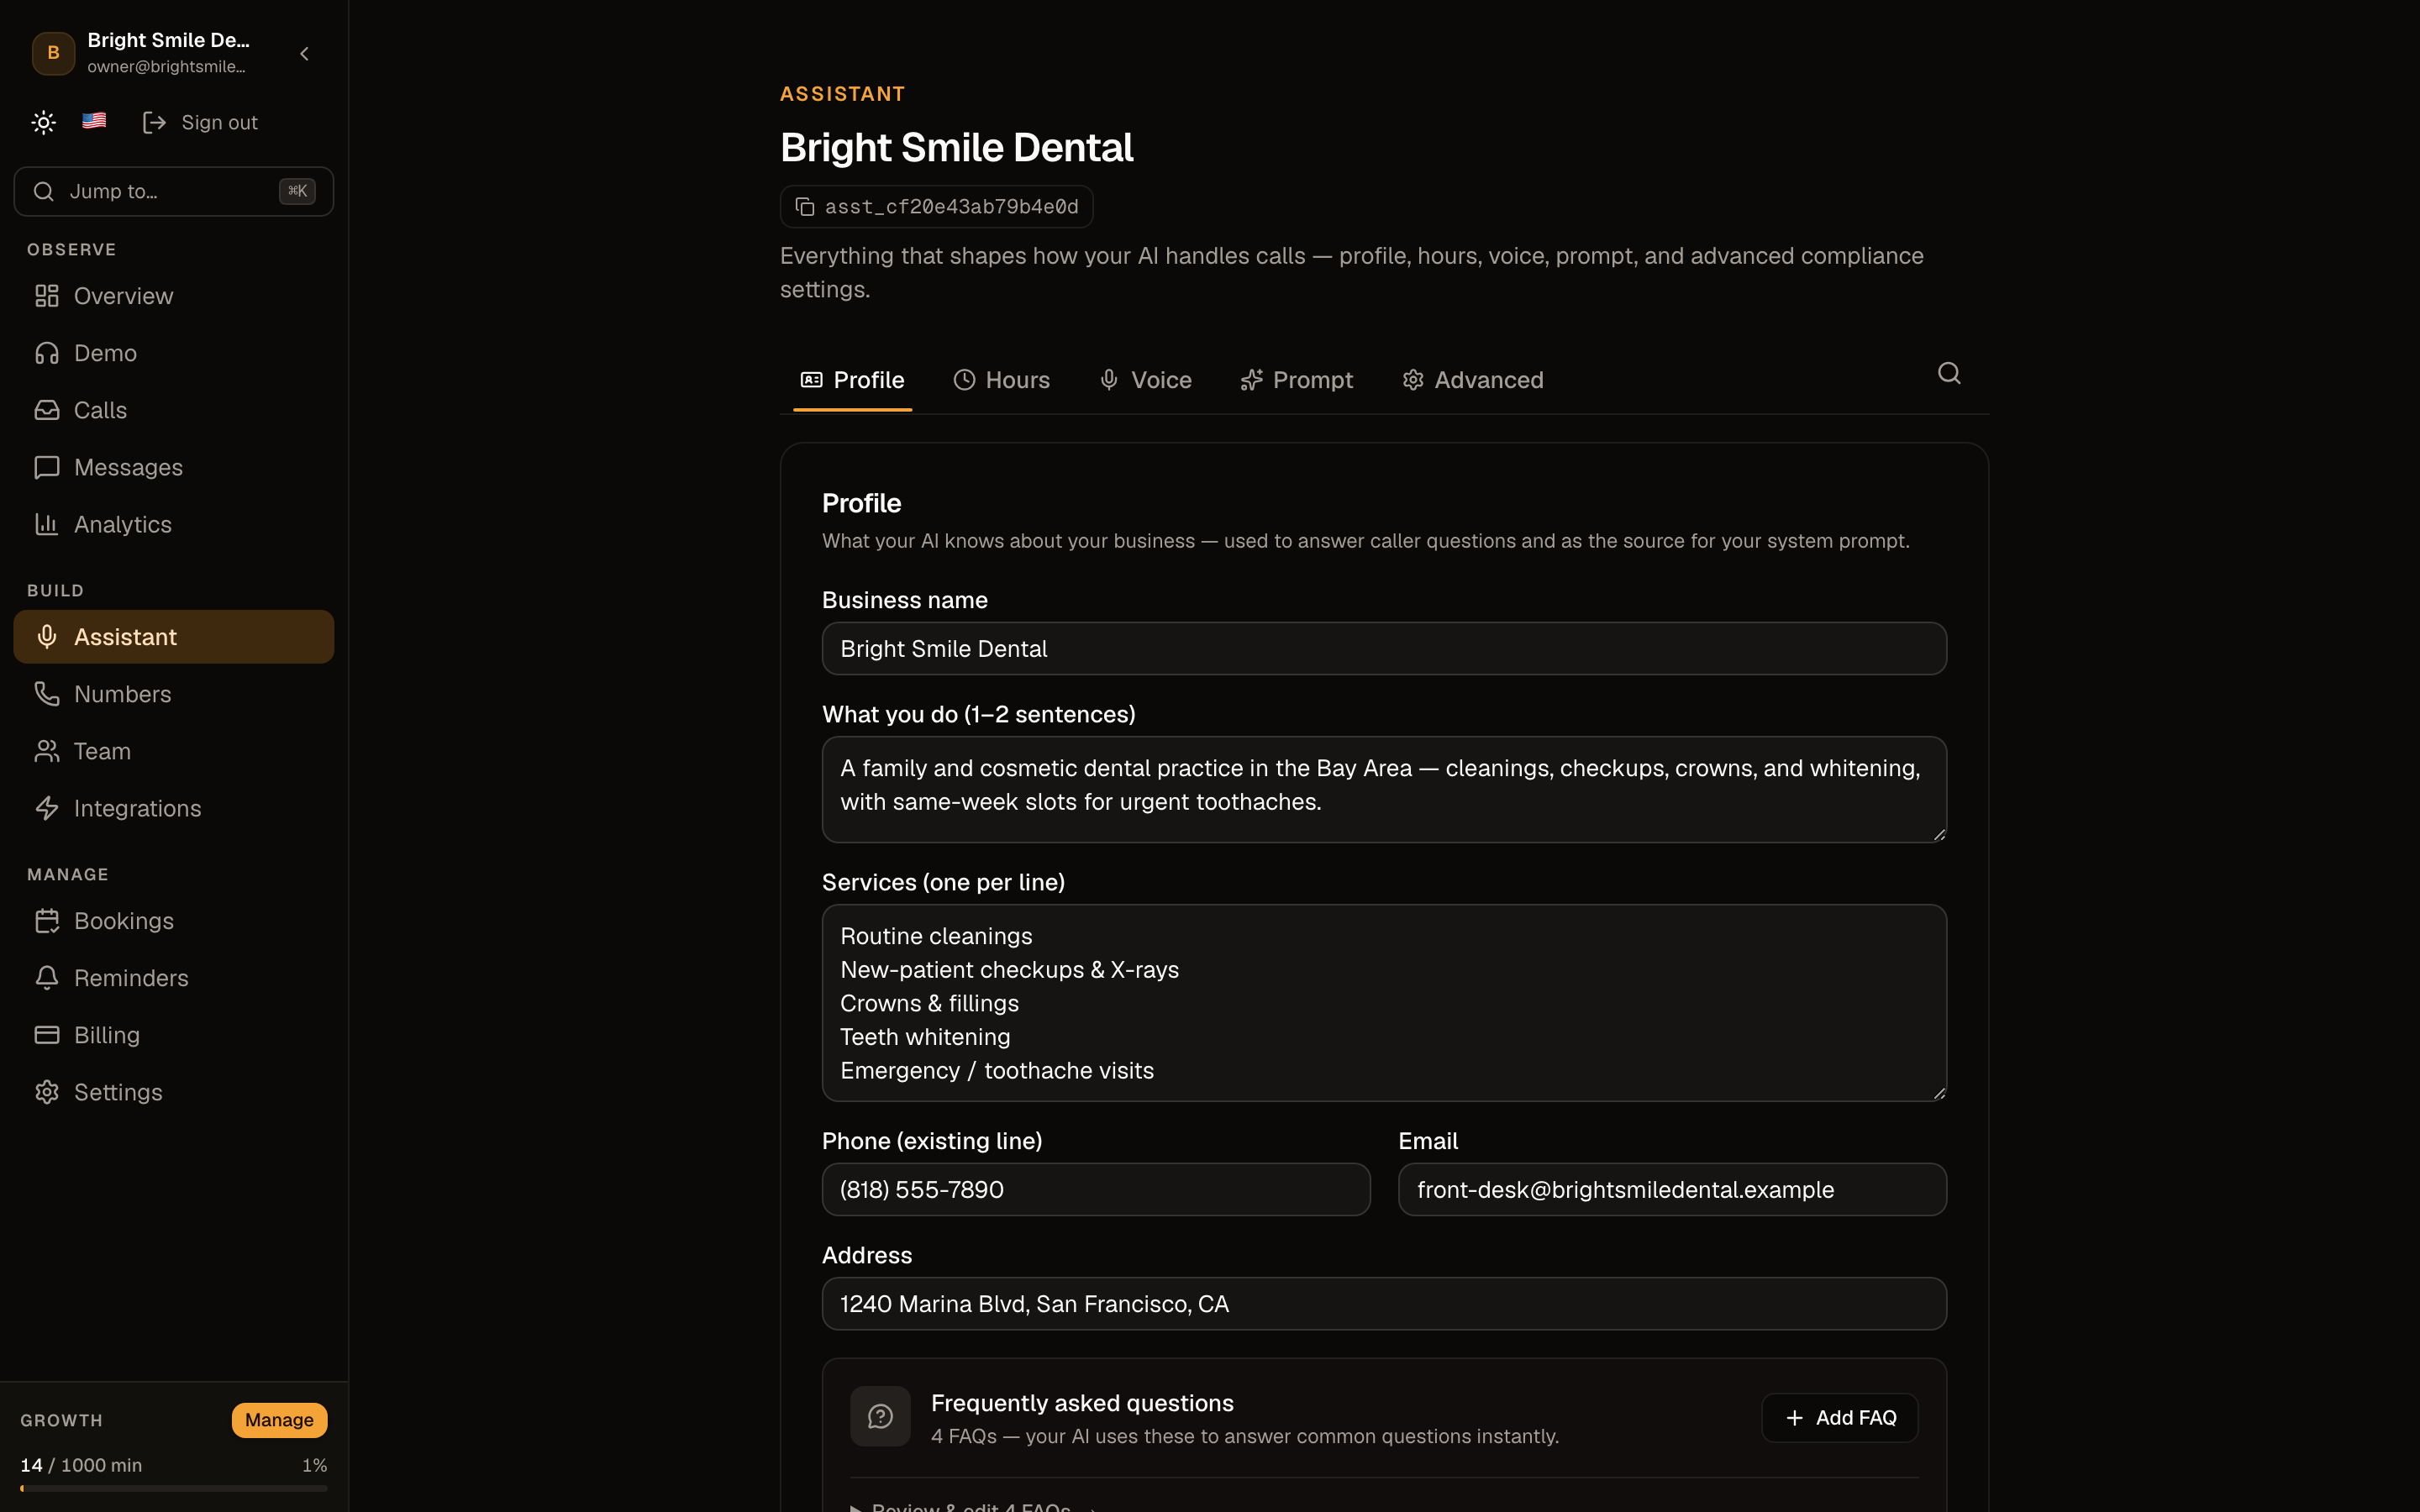Change language with the US flag icon
The width and height of the screenshot is (2420, 1512).
(x=94, y=121)
